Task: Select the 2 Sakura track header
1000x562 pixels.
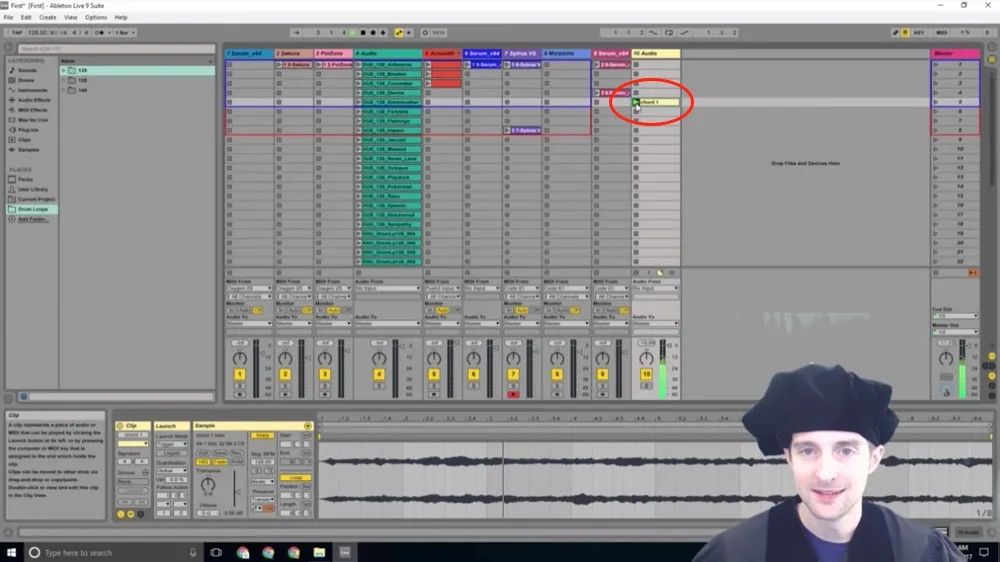Action: point(294,54)
